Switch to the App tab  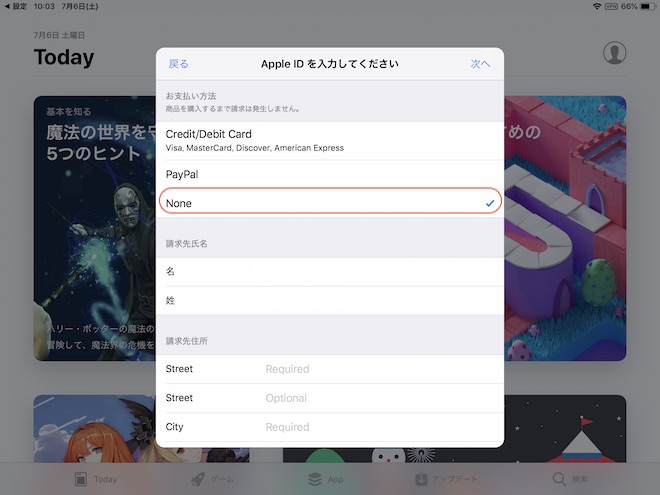[x=325, y=479]
